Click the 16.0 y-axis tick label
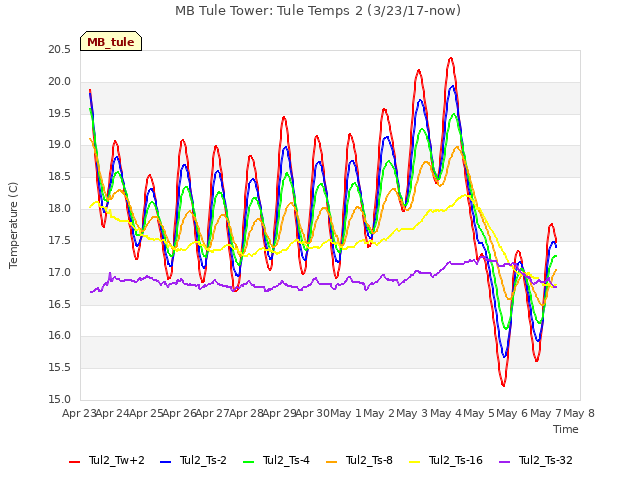Screen dimensions: 640x480 [x=60, y=336]
